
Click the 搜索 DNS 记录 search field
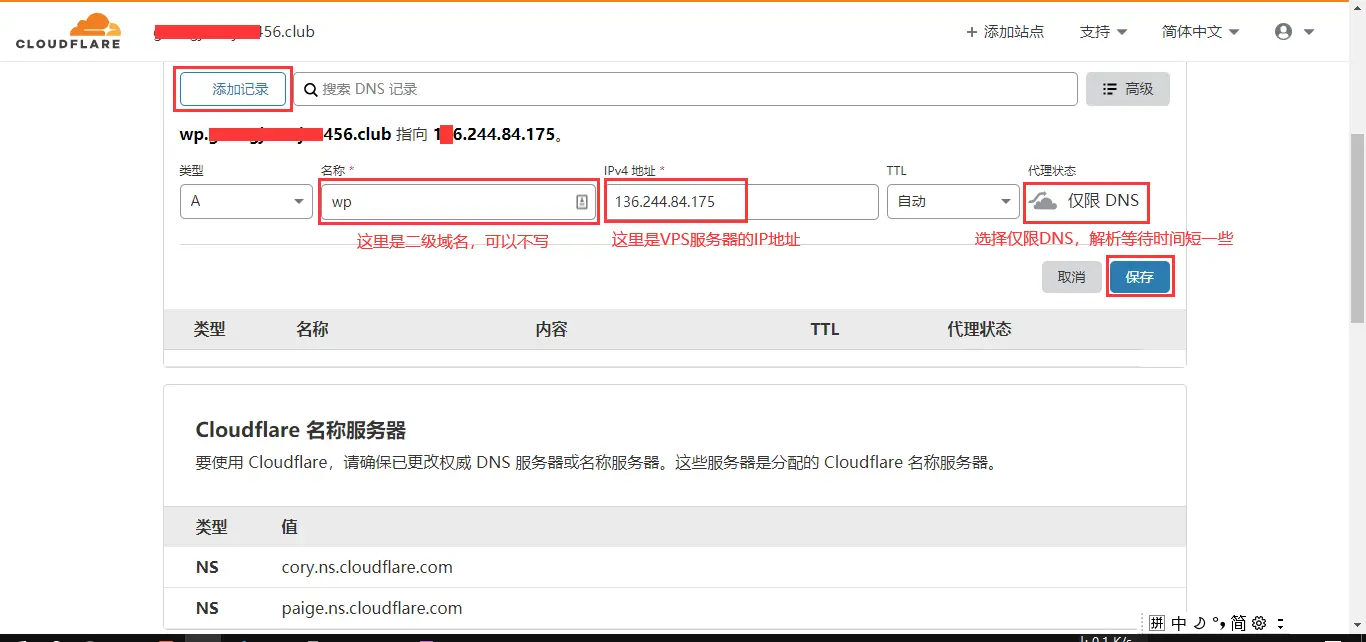pyautogui.click(x=685, y=89)
